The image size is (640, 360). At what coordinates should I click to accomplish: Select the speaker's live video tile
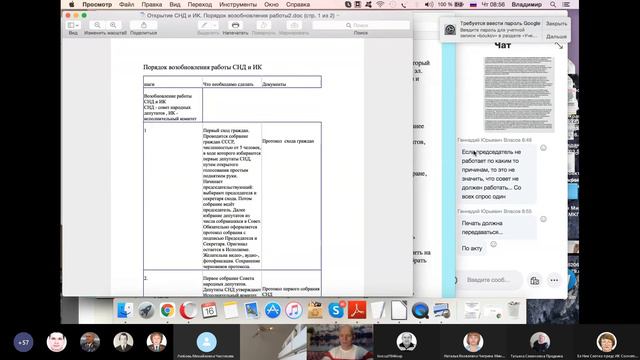[340, 342]
